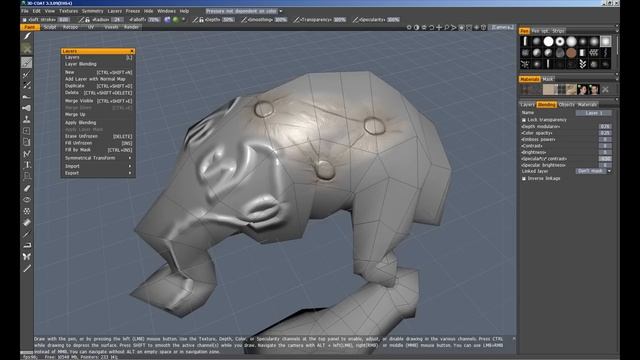Select the eraser tool in left toolbar
Viewport: 640px width, 360px height.
pos(27,188)
